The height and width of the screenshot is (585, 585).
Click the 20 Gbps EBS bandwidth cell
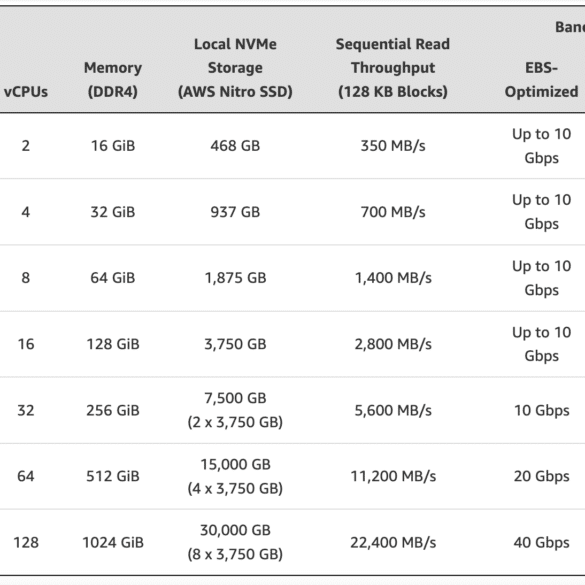pos(541,476)
